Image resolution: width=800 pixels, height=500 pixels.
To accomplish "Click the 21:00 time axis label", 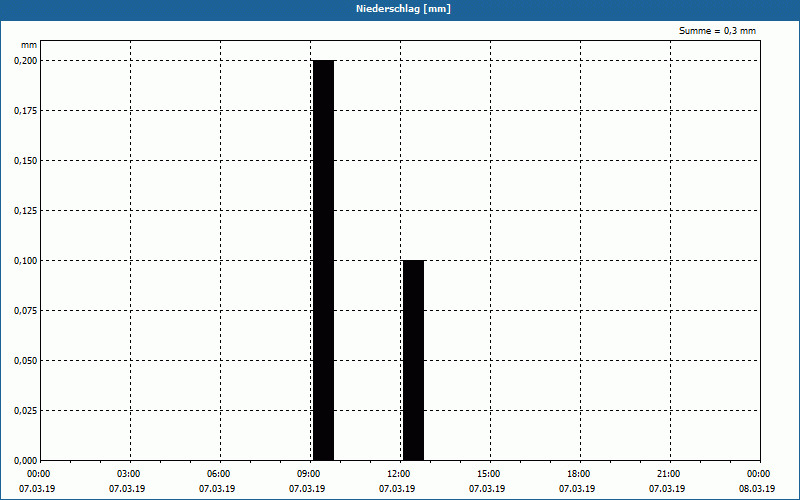I will tap(669, 474).
